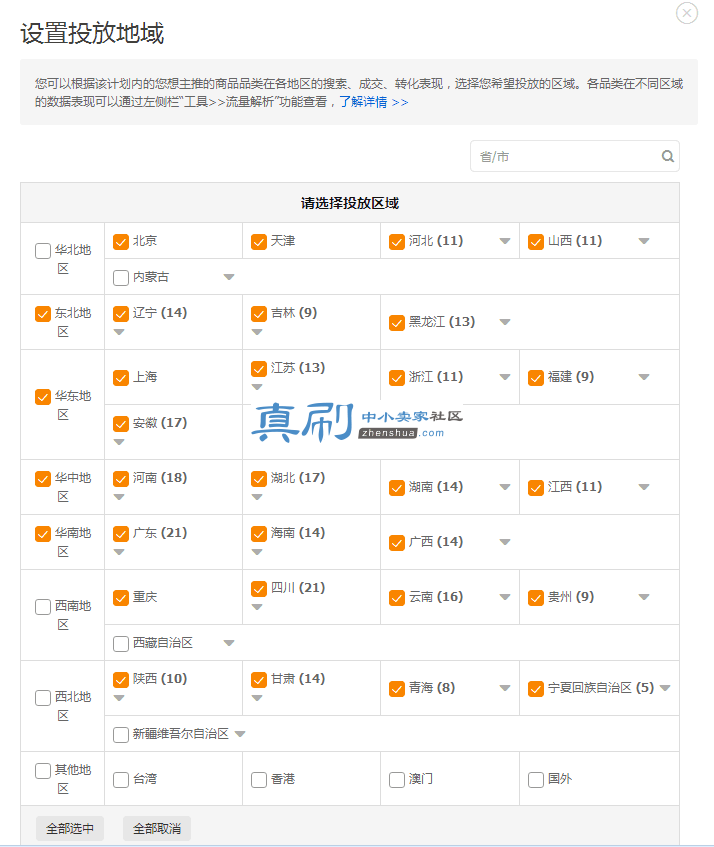The image size is (714, 847).
Task: Tick the 西藏自治区 checkbox
Action: (121, 643)
